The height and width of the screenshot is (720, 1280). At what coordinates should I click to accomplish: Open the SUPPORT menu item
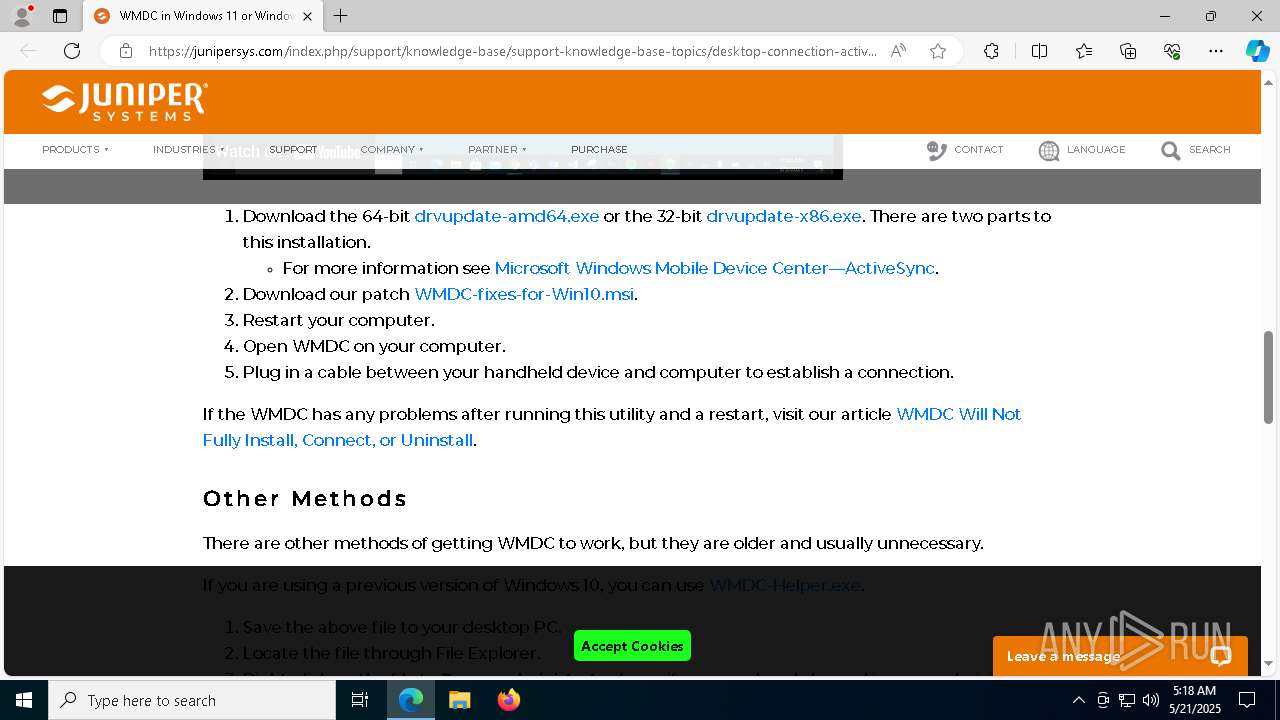click(293, 149)
